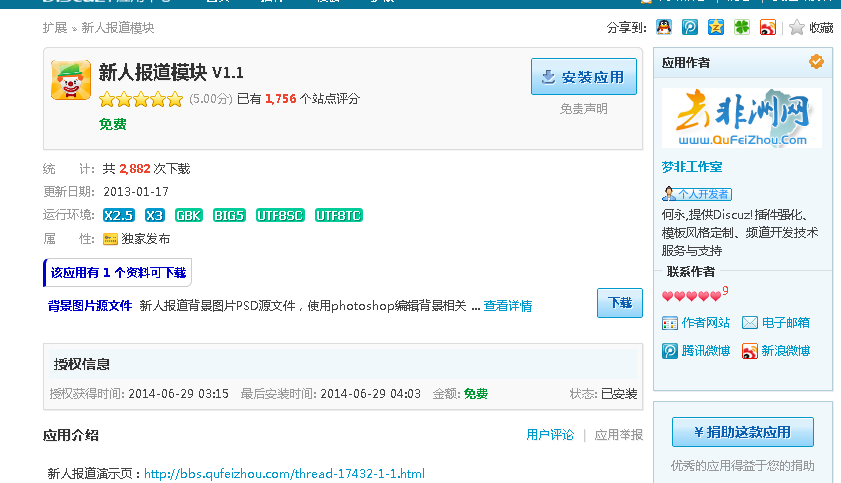Click the clown app icon
841x483 pixels.
(x=71, y=80)
